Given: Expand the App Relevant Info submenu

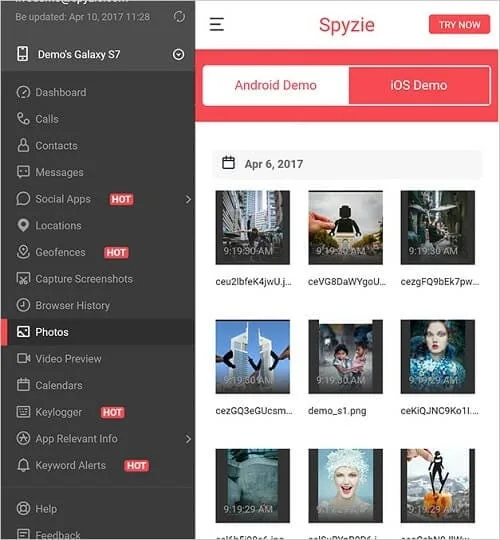Looking at the screenshot, I should click(188, 439).
